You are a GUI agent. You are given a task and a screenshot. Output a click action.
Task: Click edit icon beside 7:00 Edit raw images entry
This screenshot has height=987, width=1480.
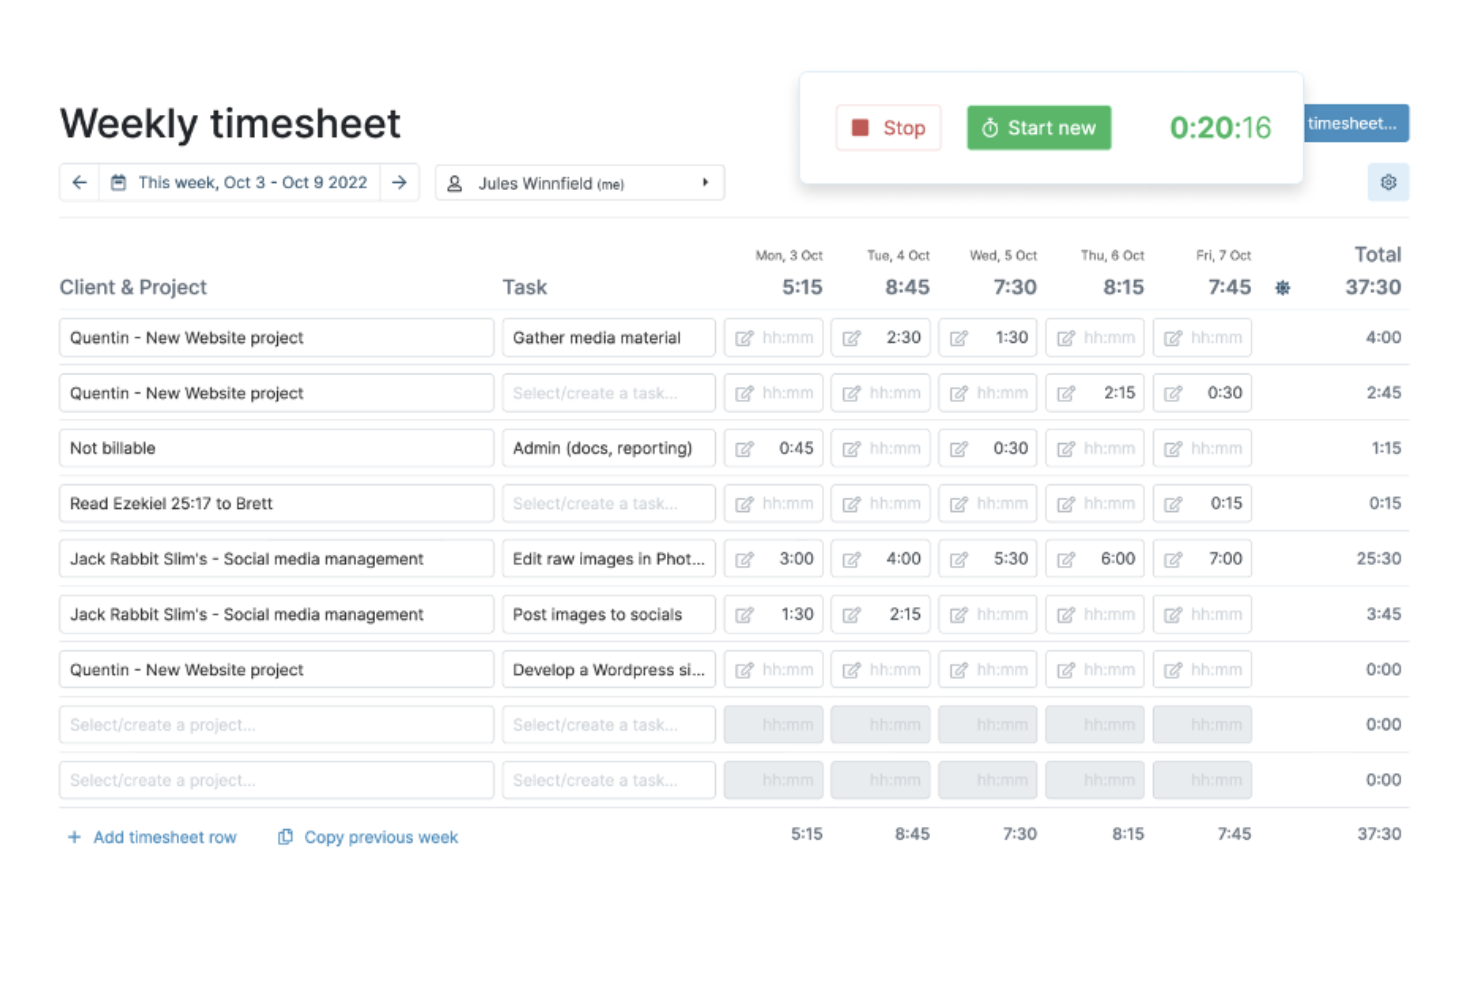coord(1173,559)
